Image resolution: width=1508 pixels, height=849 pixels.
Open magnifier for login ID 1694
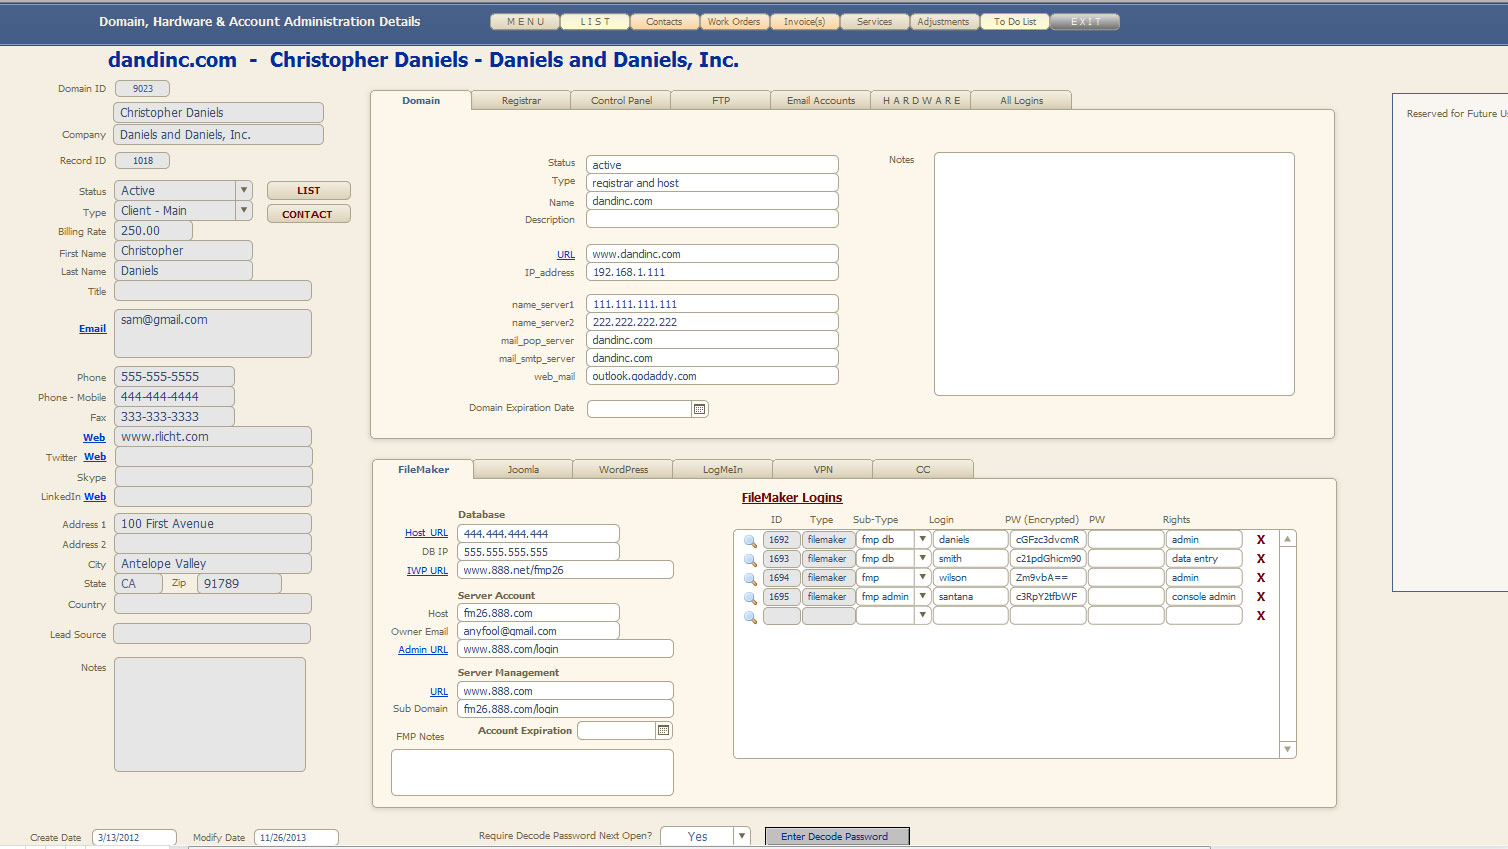pyautogui.click(x=750, y=578)
